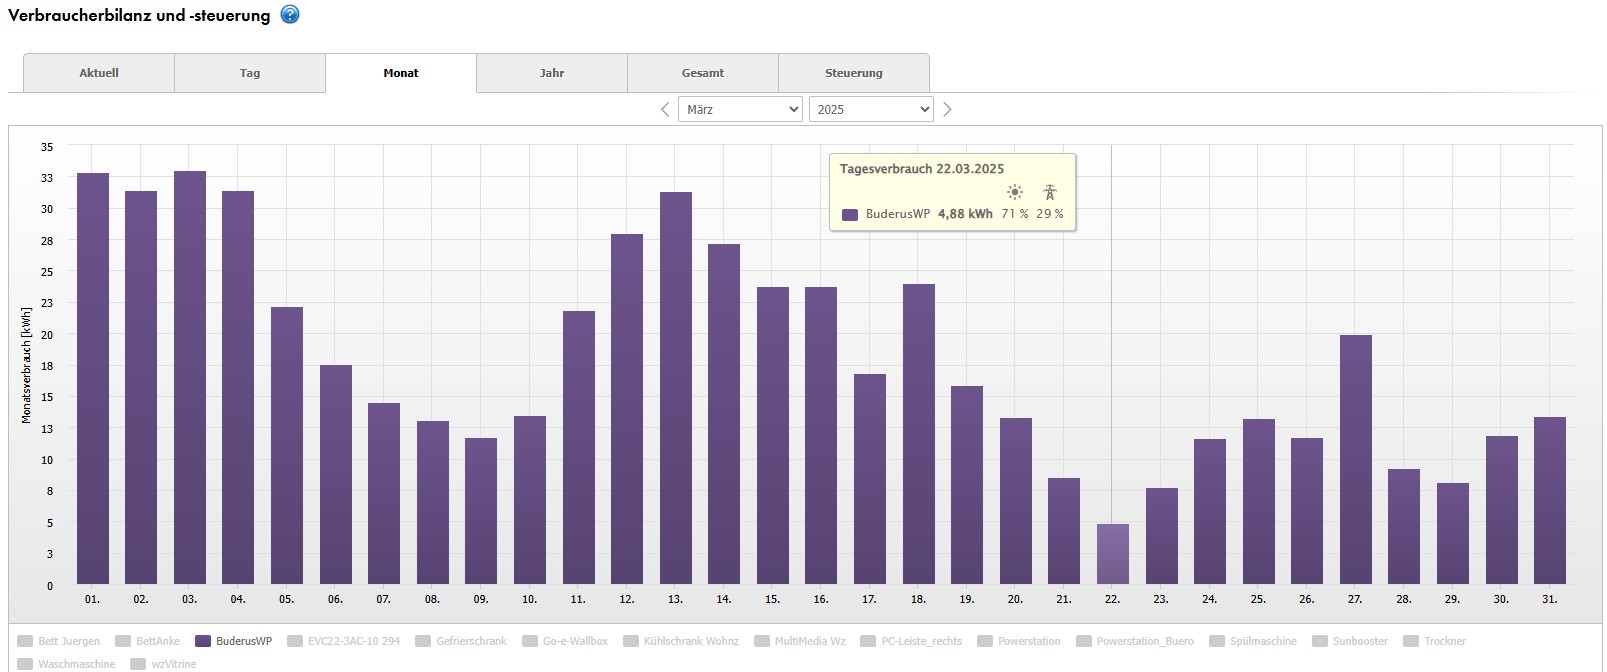The image size is (1607, 672).
Task: Toggle Powerstation_Buero legend entry
Action: [x=1135, y=641]
